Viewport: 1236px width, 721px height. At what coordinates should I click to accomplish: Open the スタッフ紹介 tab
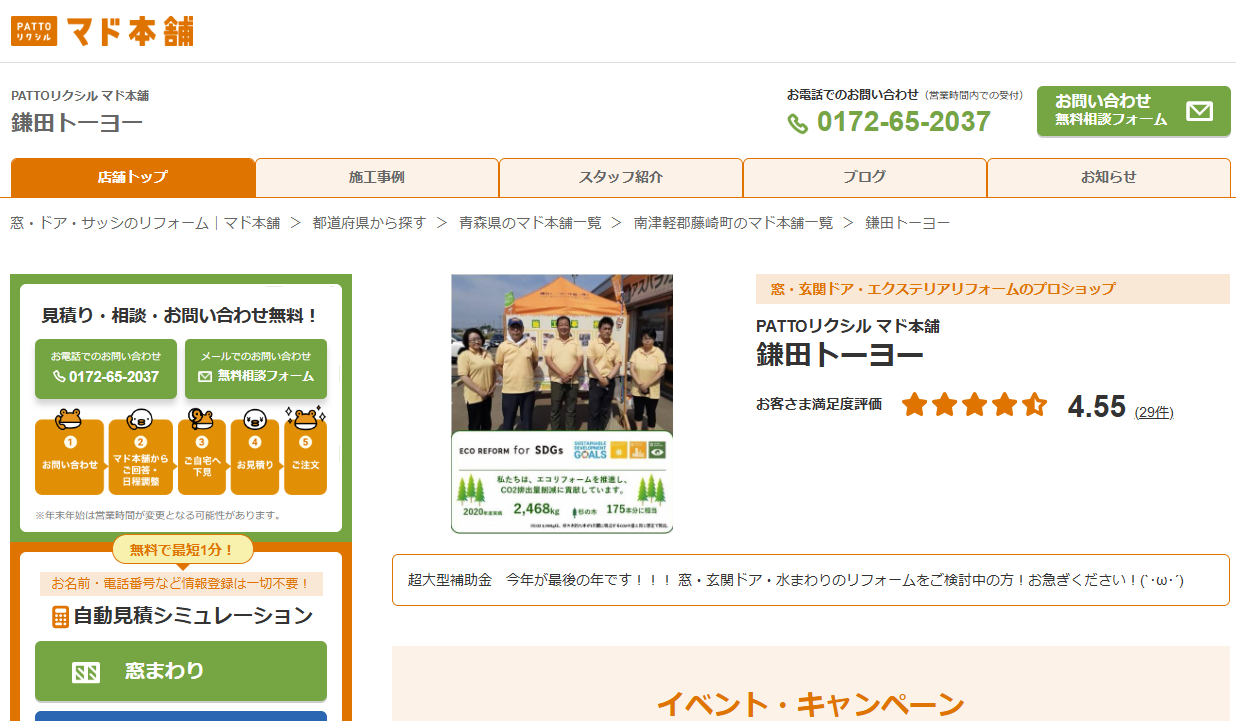point(621,177)
